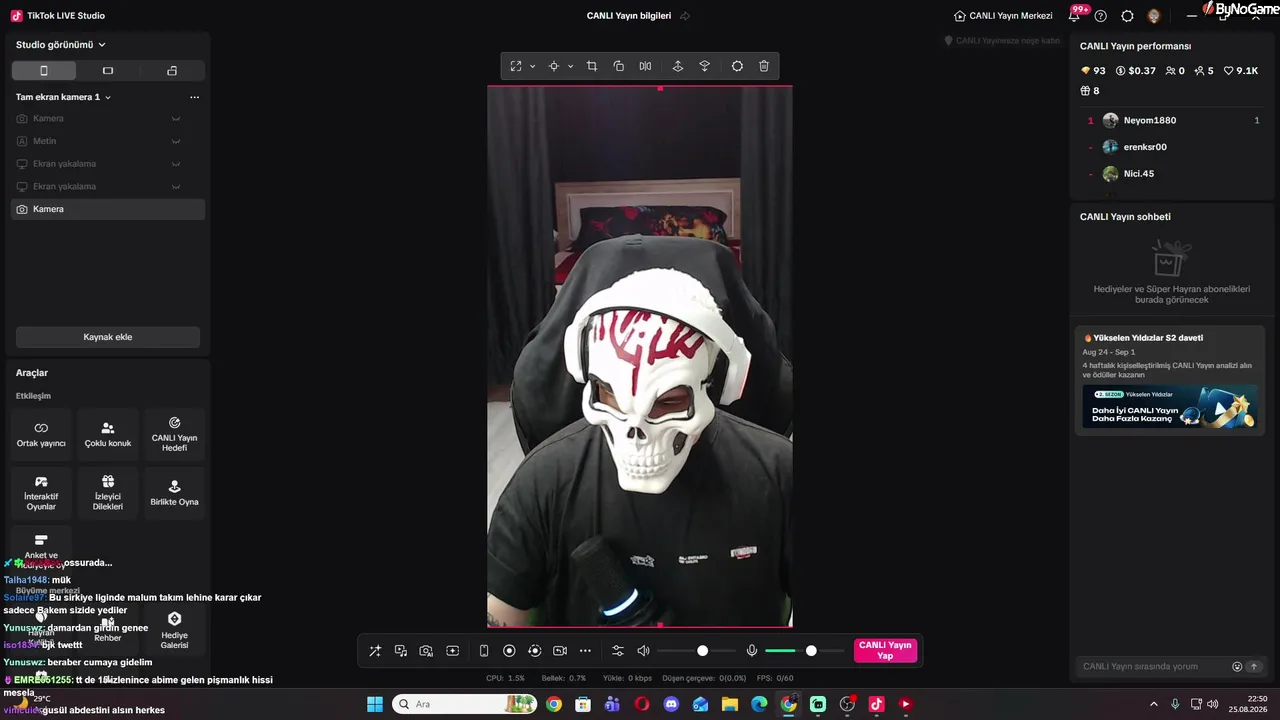Screen dimensions: 1280x720
Task: Select the Crop tool in the preview toolbar
Action: 592,66
